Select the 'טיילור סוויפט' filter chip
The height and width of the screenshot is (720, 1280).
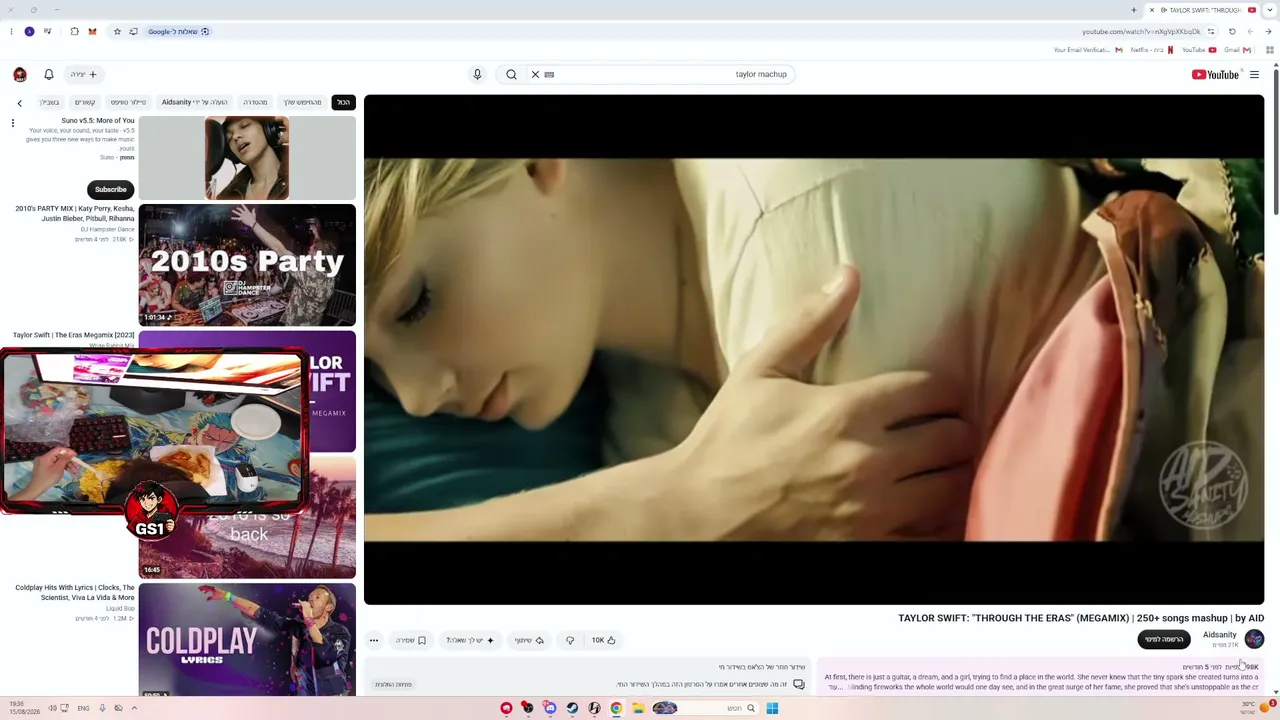click(128, 102)
